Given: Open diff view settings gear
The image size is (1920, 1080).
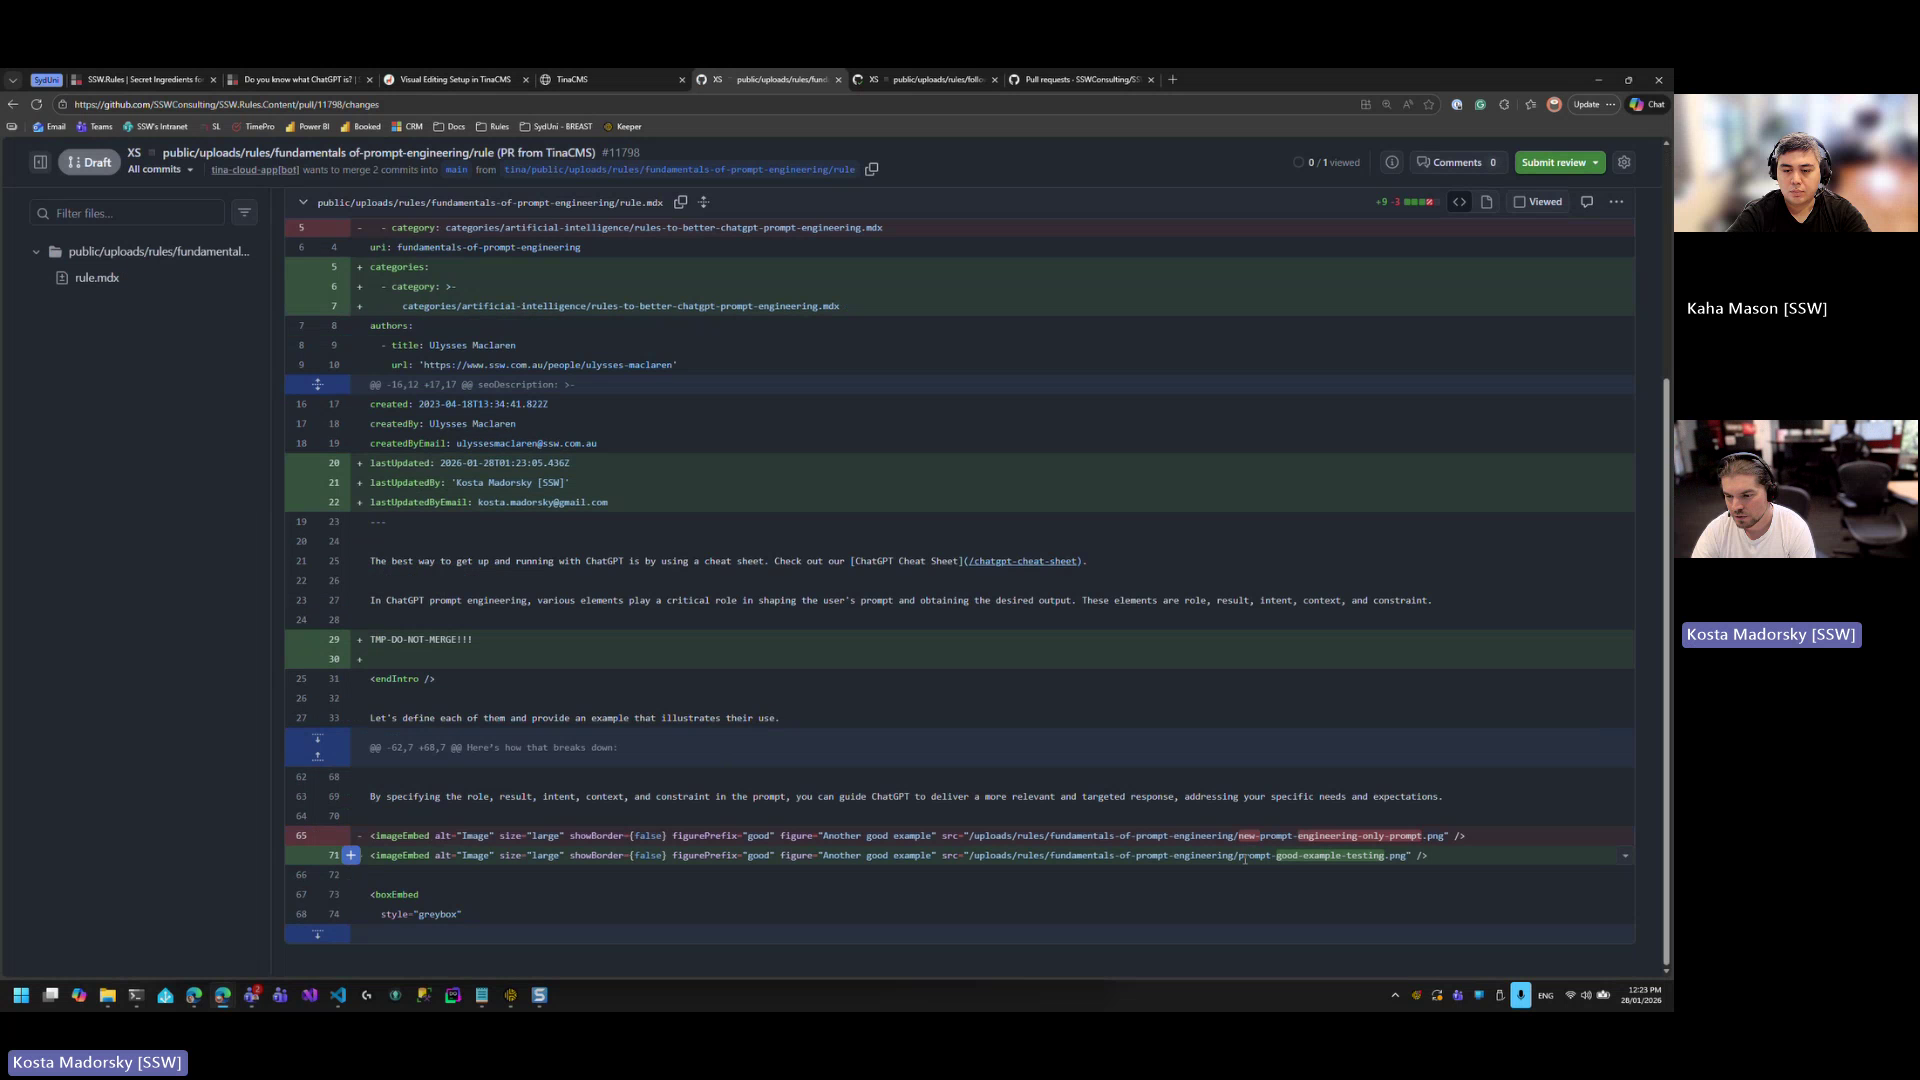Looking at the screenshot, I should pyautogui.click(x=1624, y=162).
